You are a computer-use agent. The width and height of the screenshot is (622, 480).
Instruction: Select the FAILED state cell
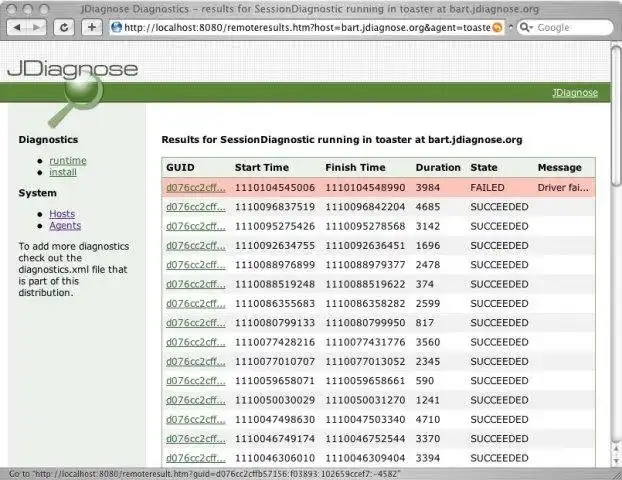coord(488,188)
